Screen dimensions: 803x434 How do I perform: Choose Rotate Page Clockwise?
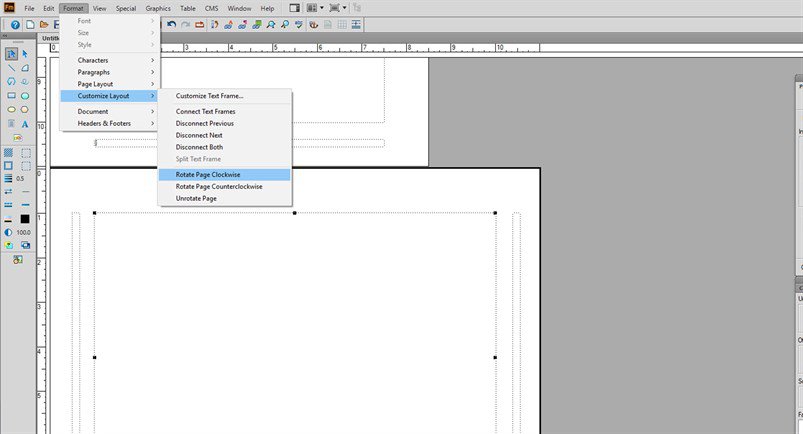(x=225, y=175)
